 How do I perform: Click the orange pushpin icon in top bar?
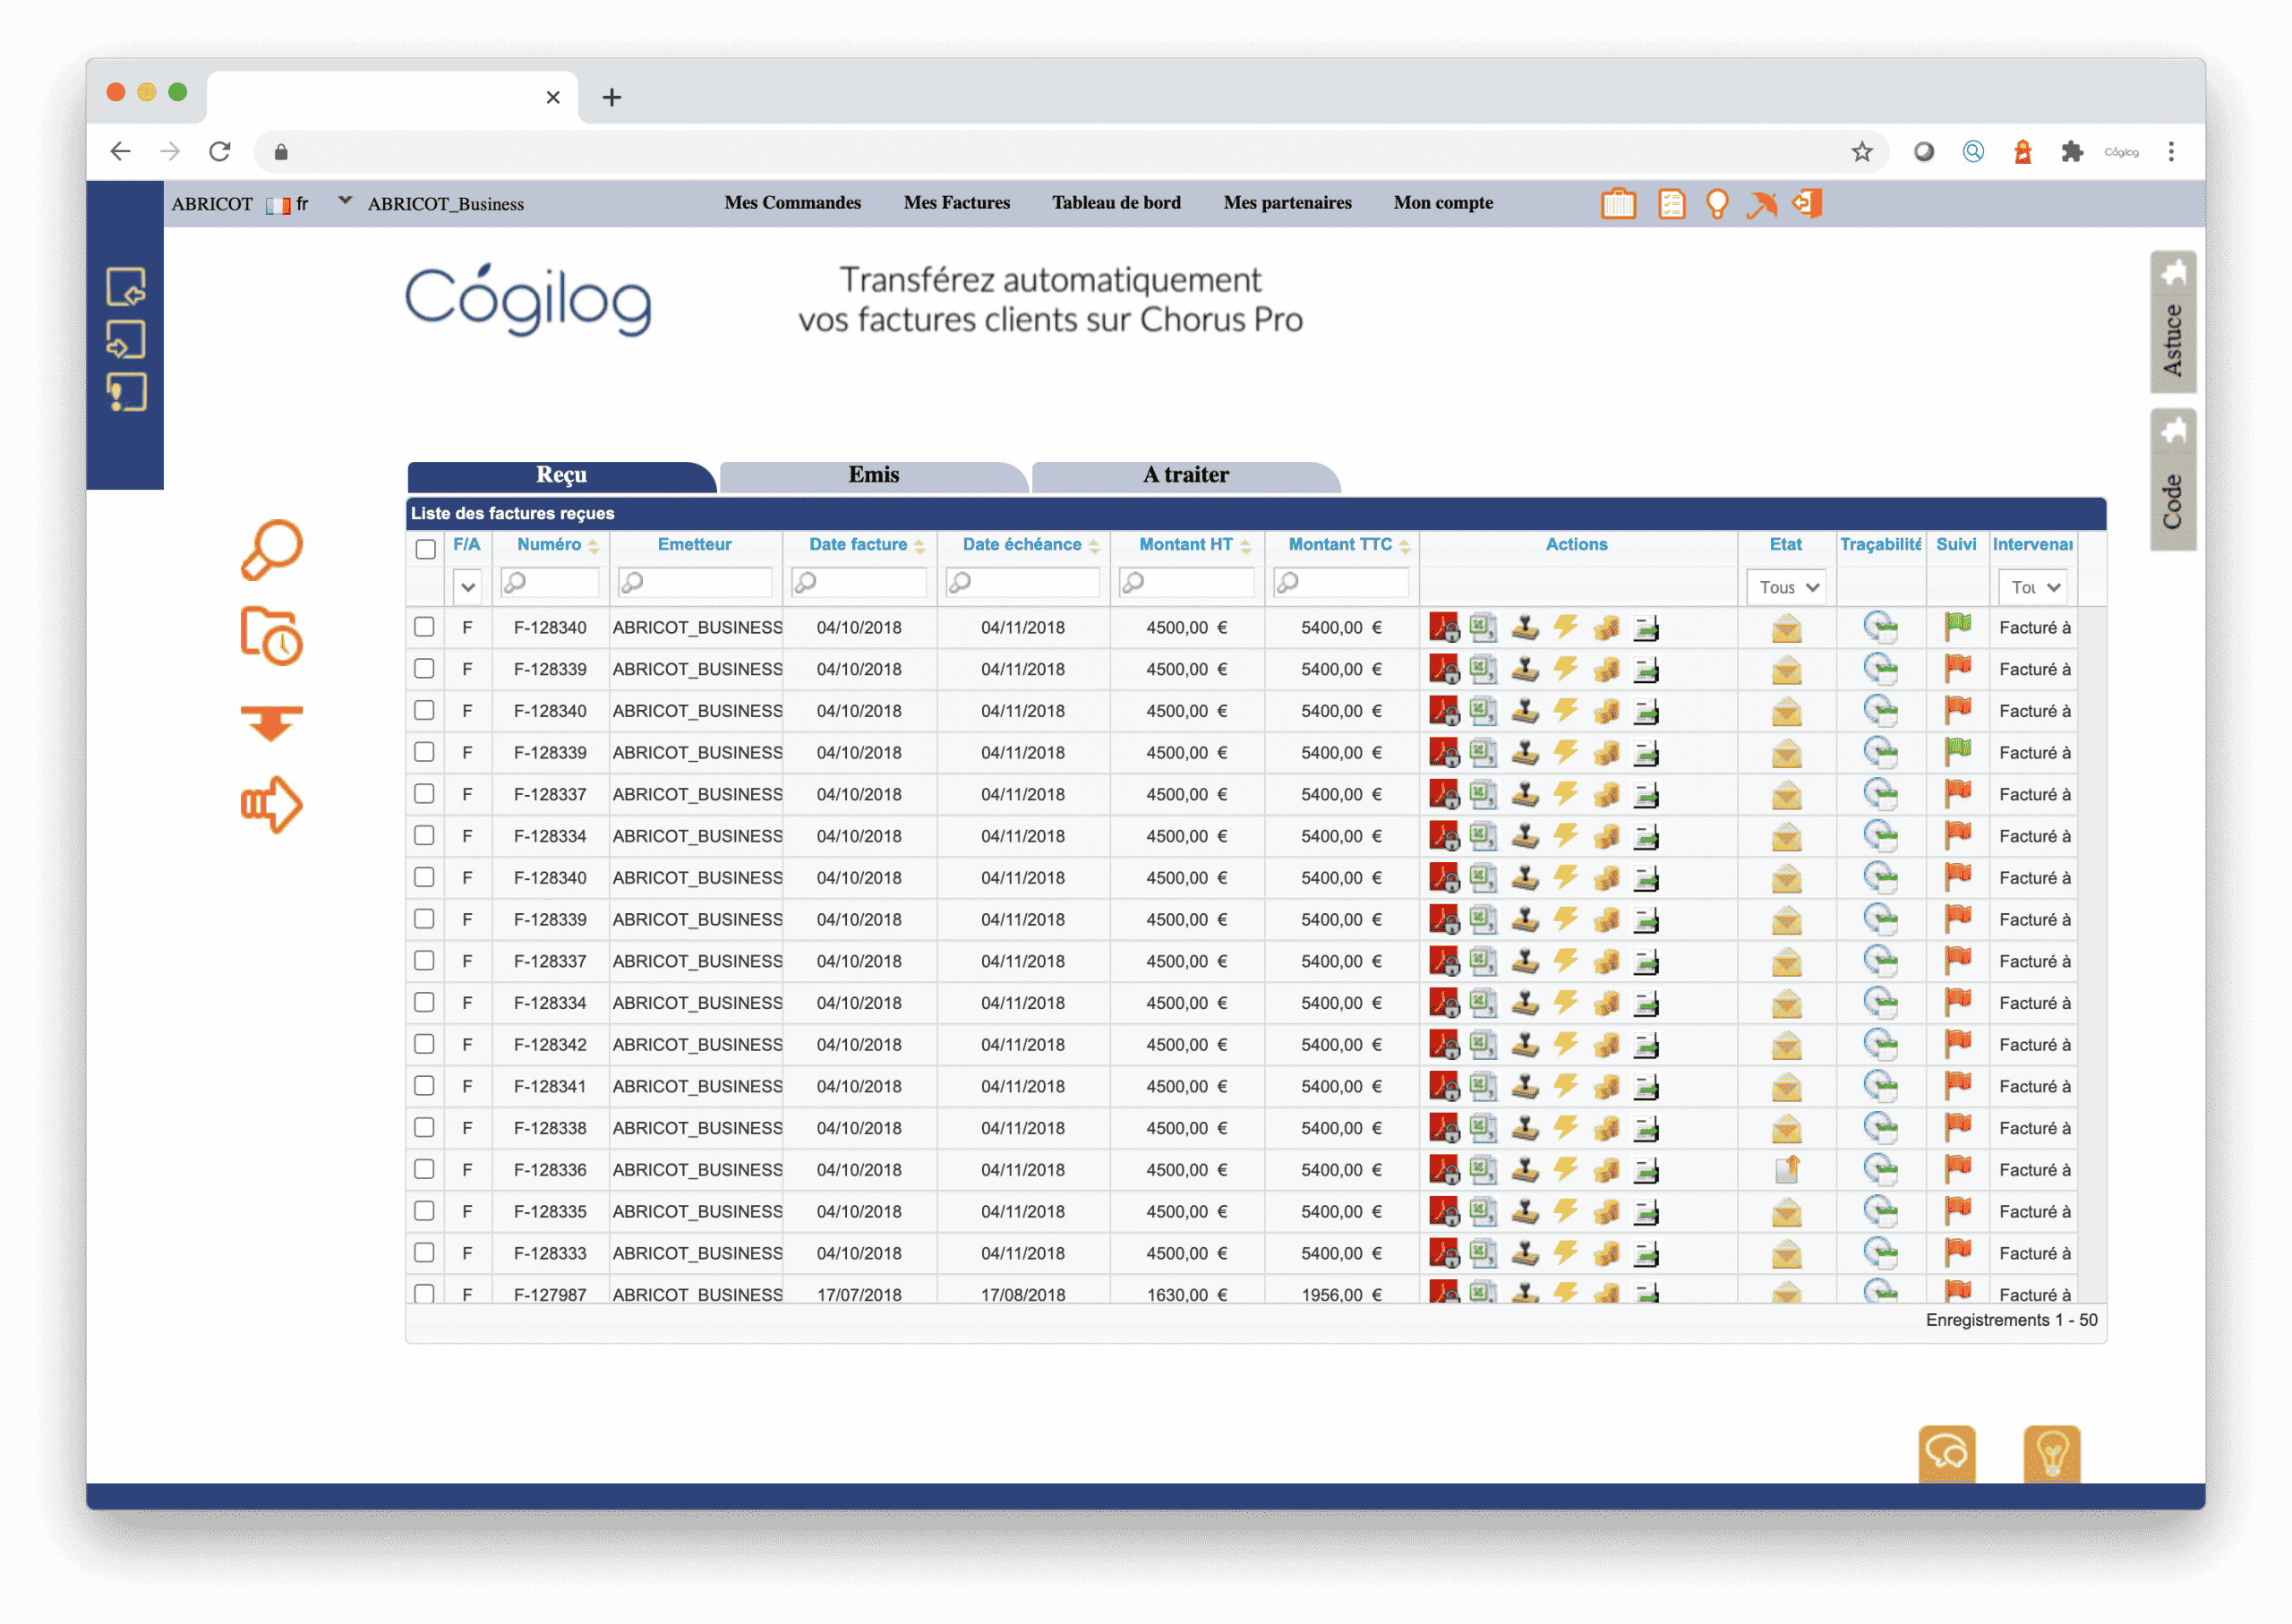[x=1761, y=203]
